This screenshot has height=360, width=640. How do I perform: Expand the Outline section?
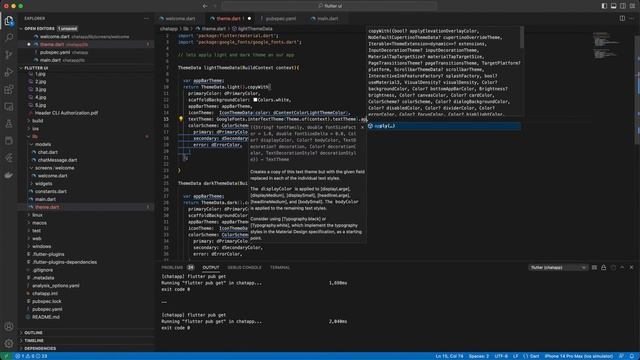tap(33, 333)
